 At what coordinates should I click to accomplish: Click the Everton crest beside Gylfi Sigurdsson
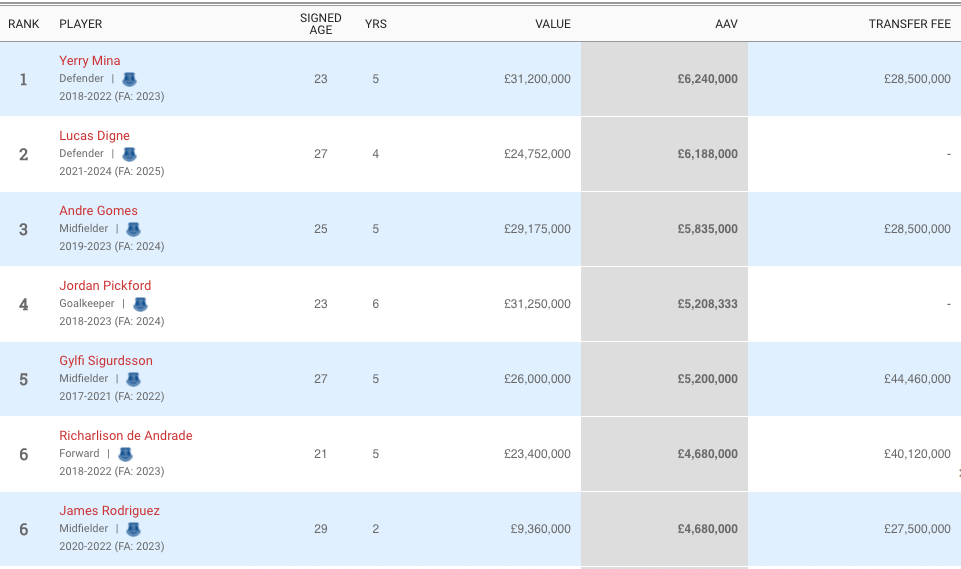pyautogui.click(x=133, y=379)
